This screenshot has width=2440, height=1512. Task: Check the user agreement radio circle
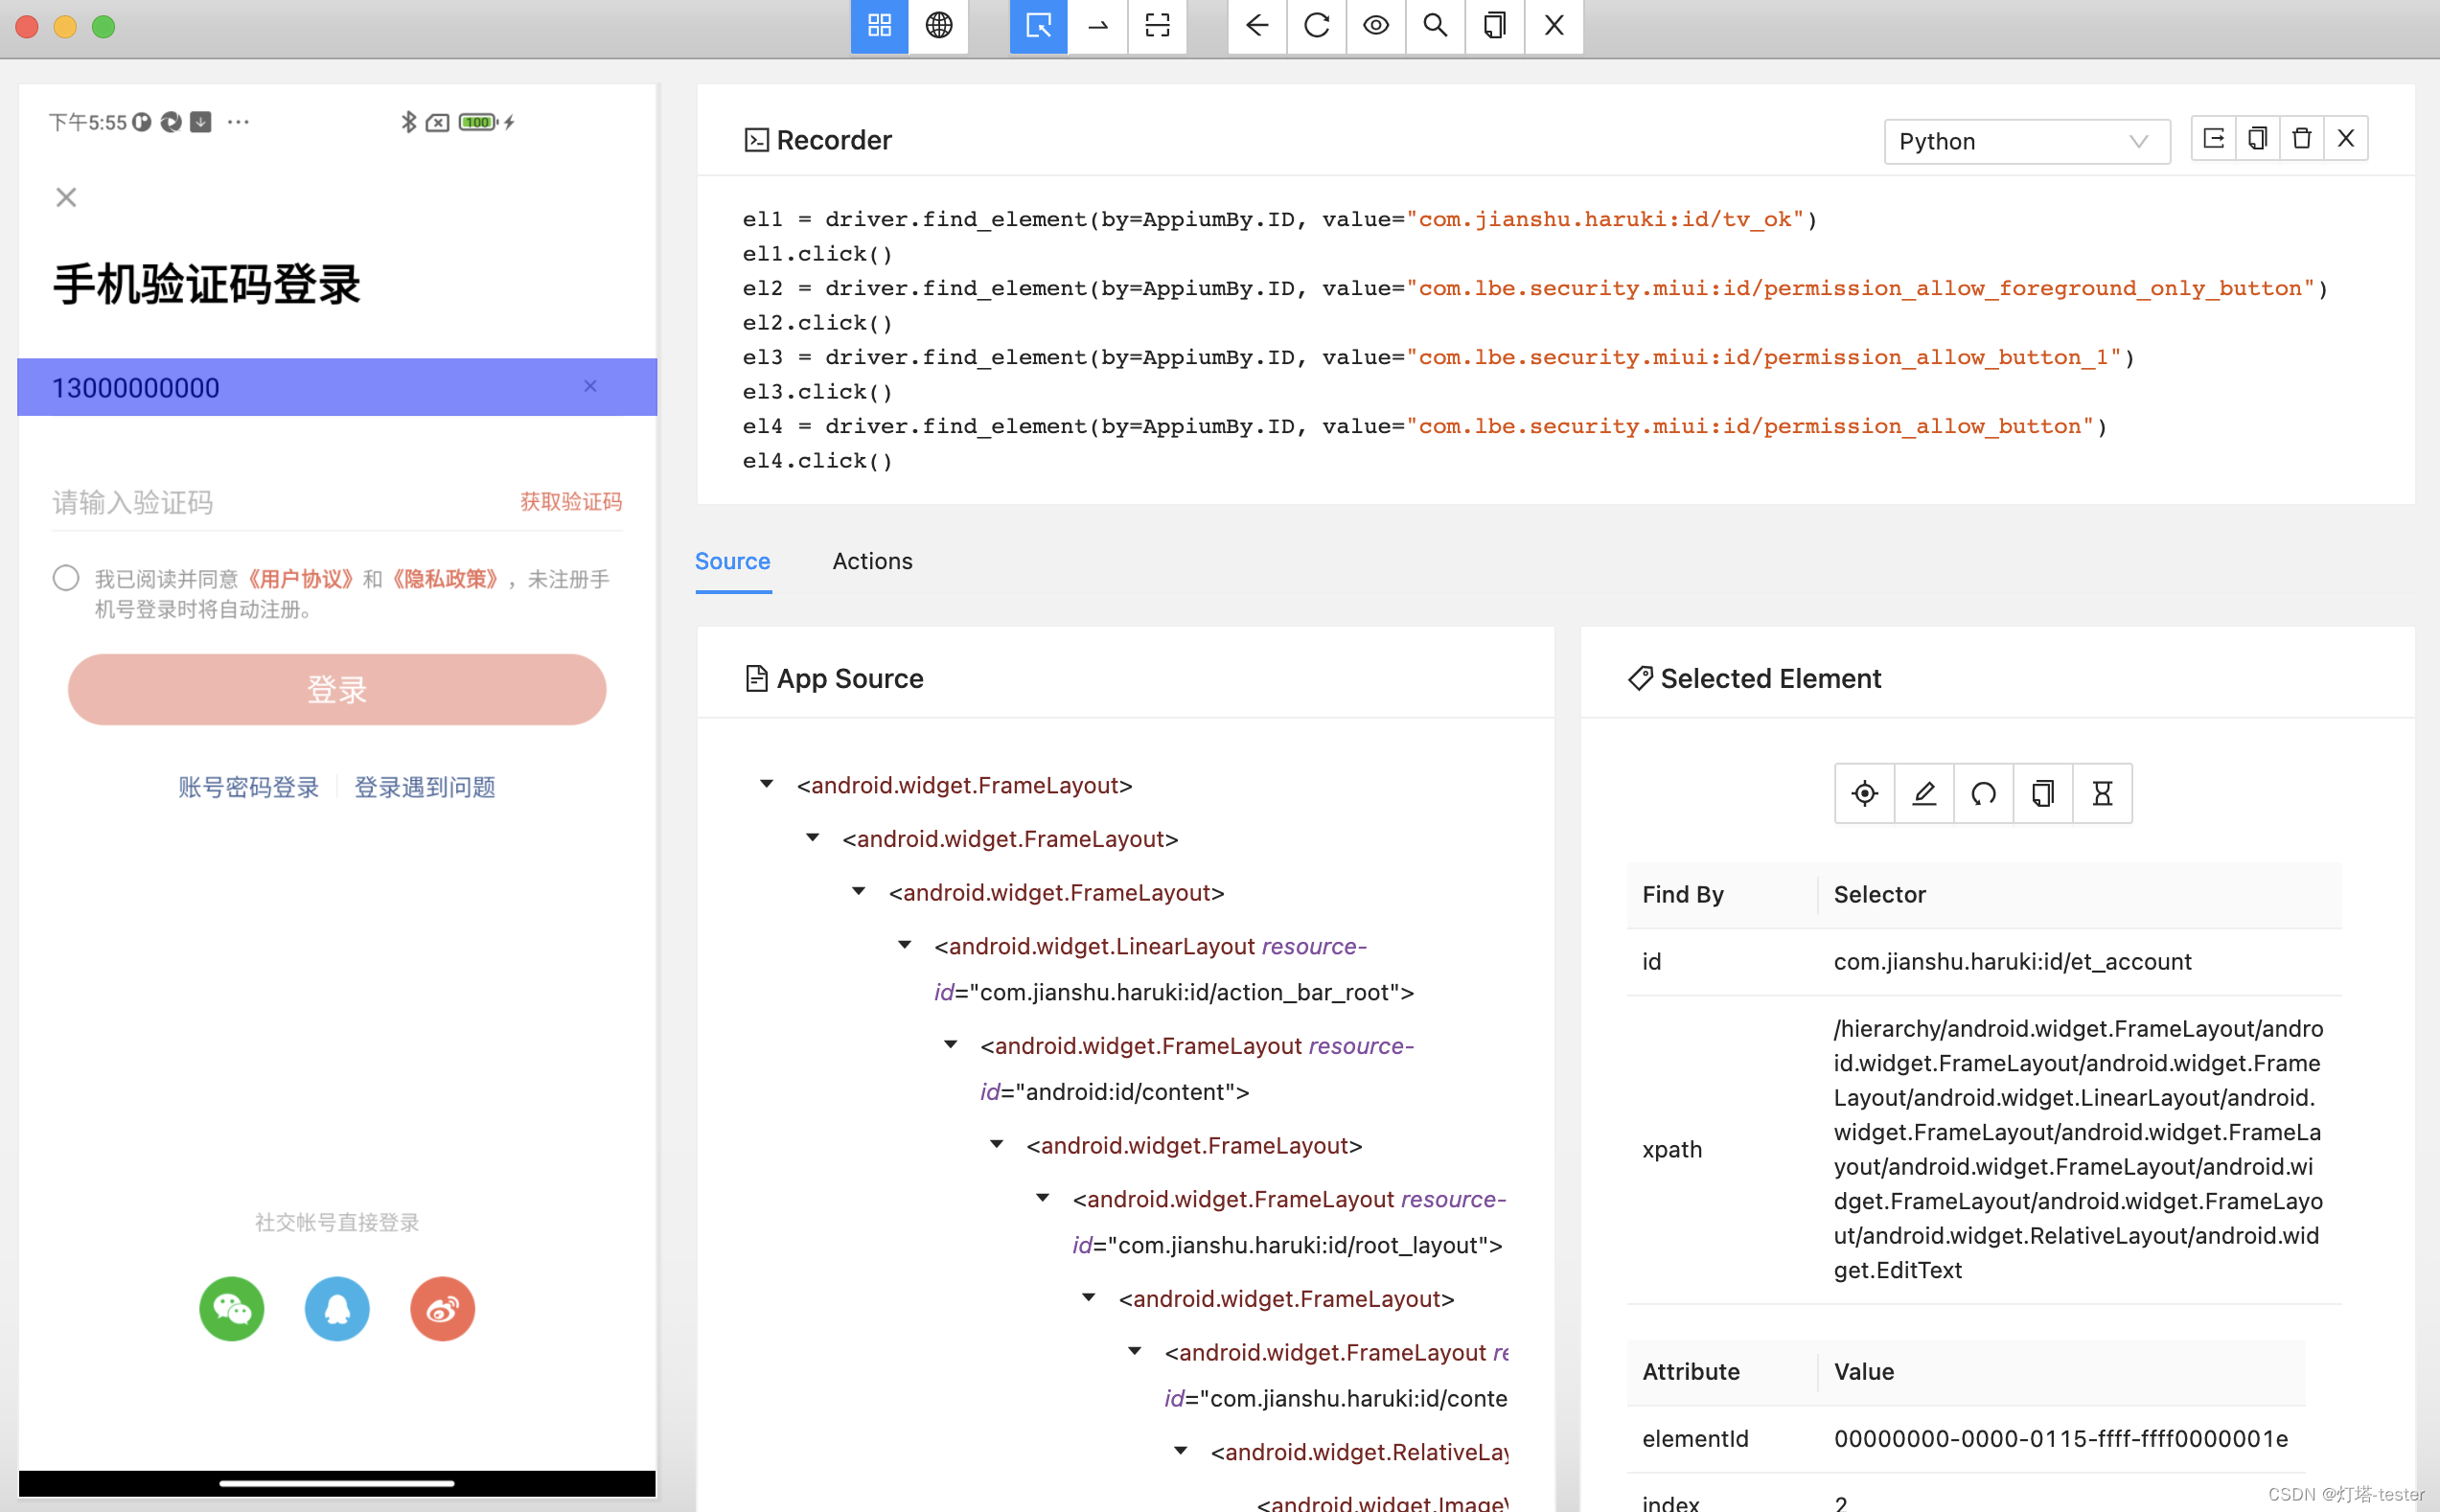pos(66,578)
